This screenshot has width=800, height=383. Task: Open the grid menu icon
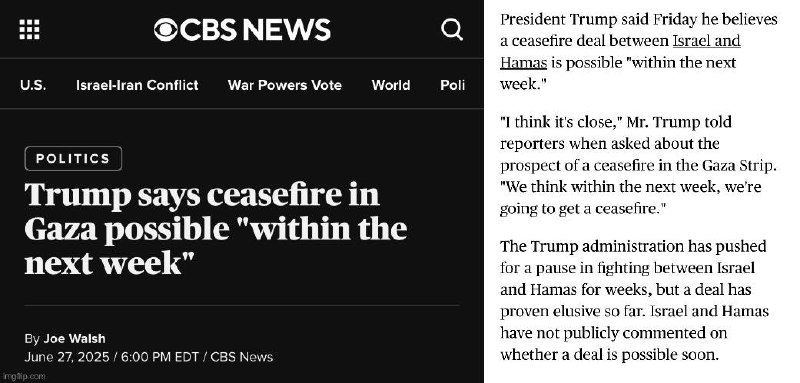click(29, 30)
